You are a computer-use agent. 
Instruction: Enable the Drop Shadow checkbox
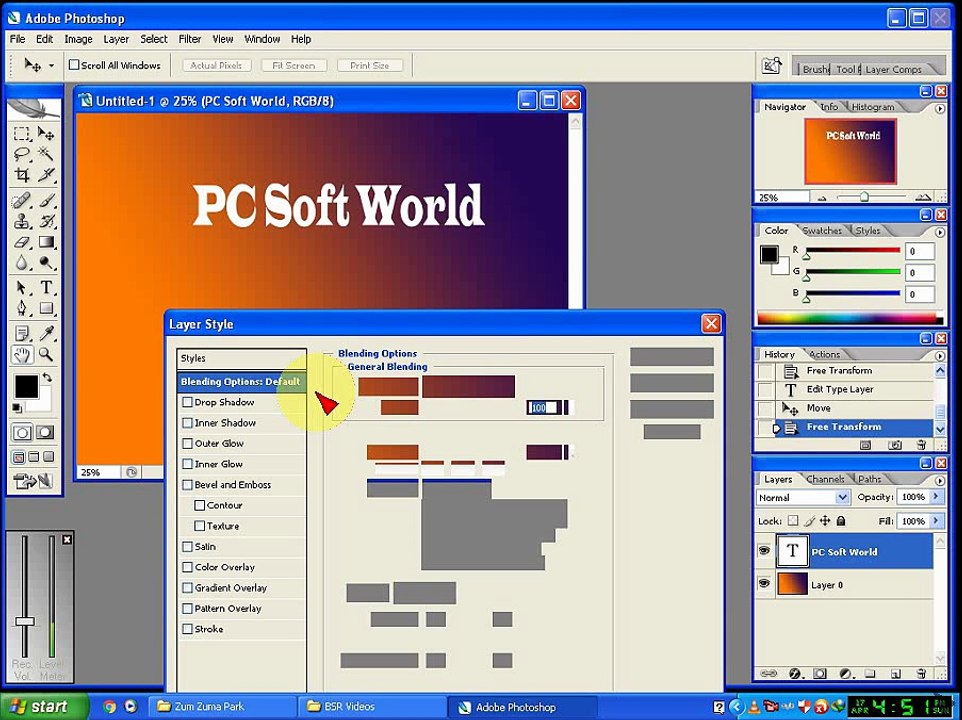pyautogui.click(x=188, y=402)
